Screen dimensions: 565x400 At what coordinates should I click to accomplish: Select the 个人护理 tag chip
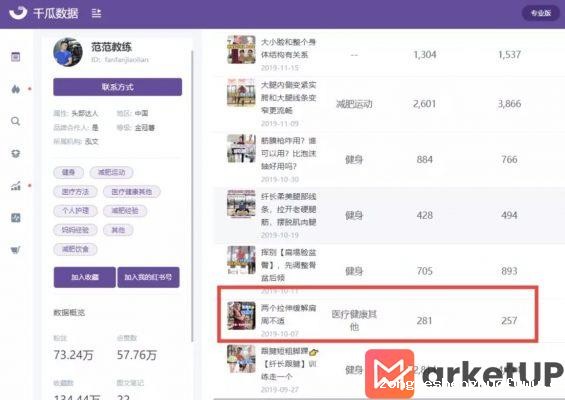click(75, 210)
